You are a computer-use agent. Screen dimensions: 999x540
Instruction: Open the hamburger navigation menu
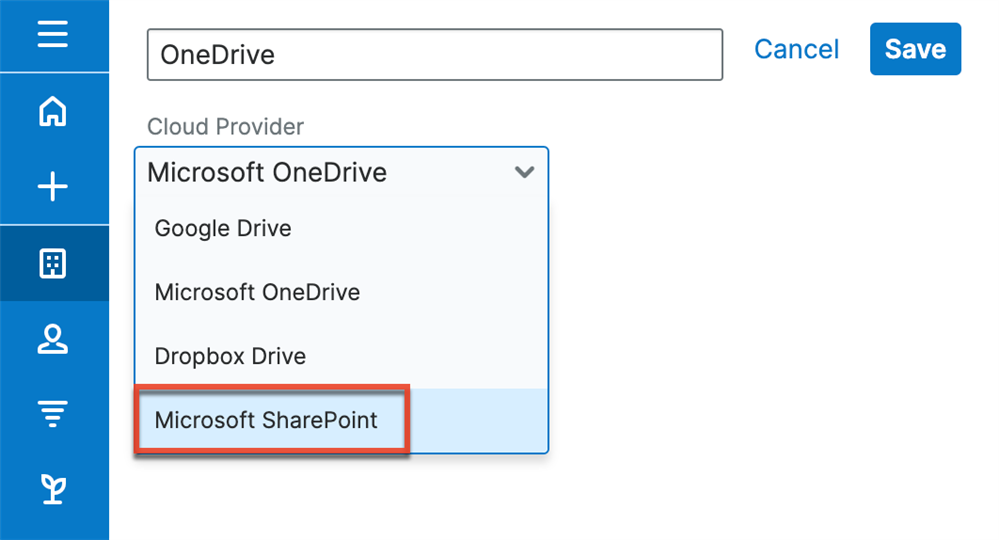point(52,35)
